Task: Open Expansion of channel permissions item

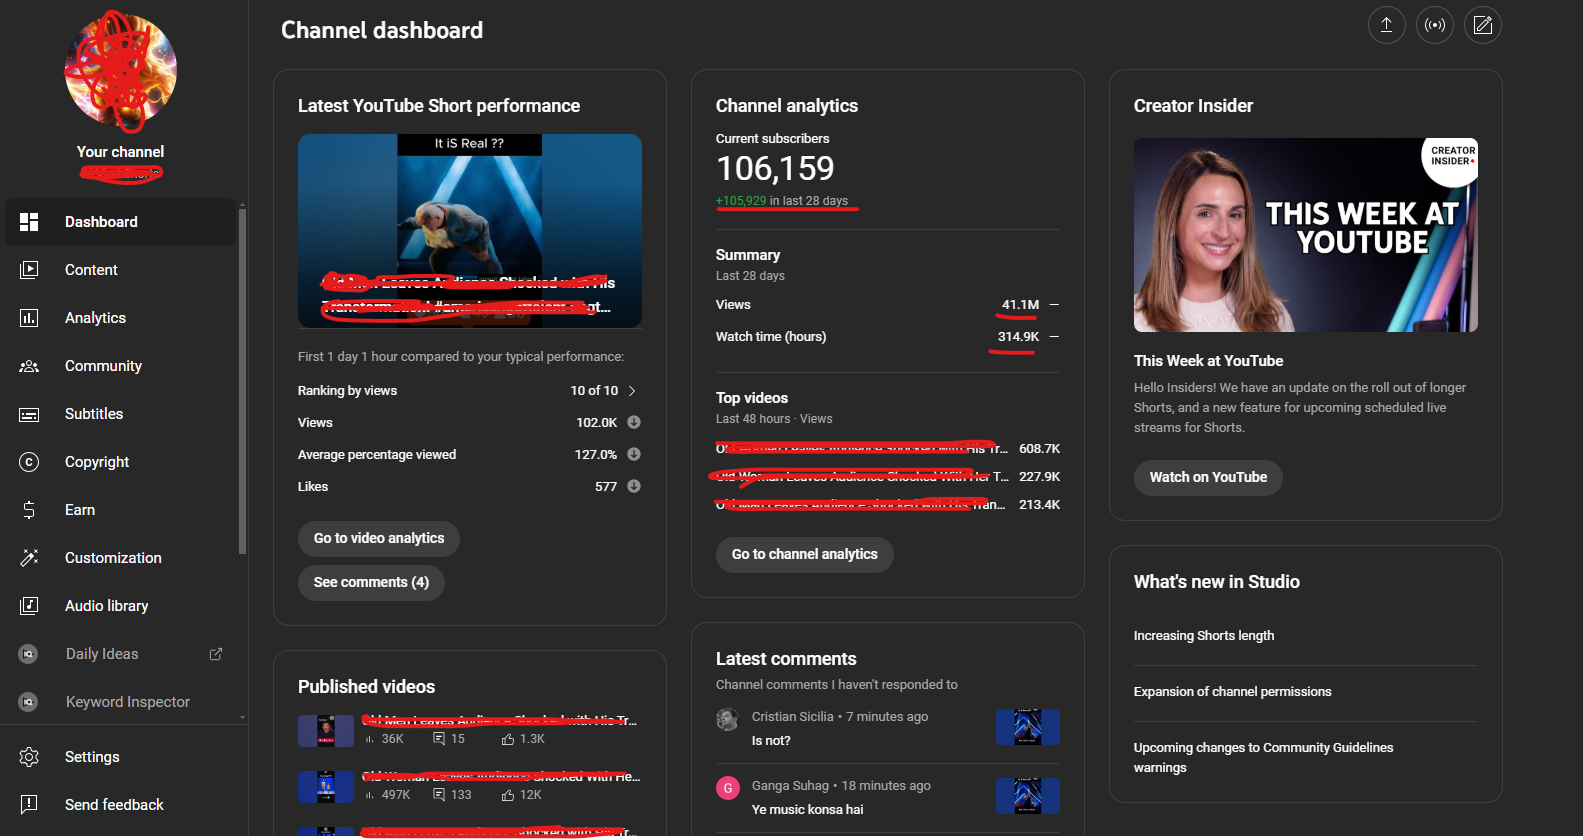Action: (x=1232, y=692)
